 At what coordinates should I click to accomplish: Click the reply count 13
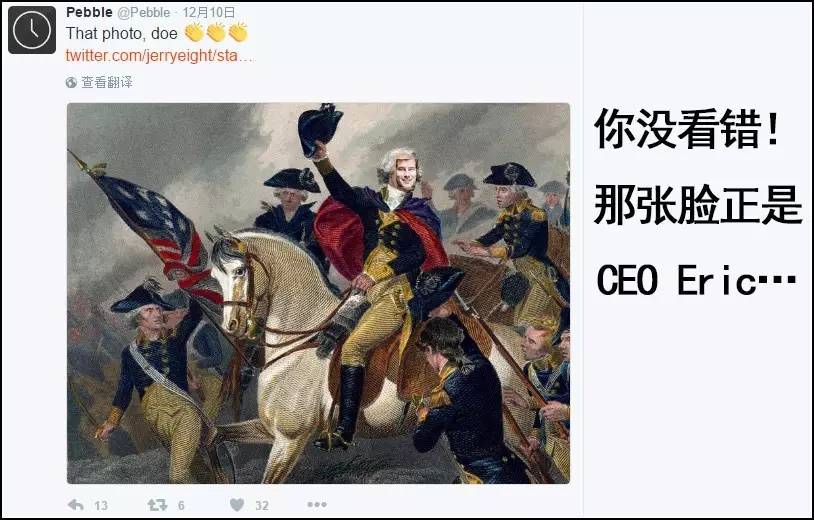(101, 505)
